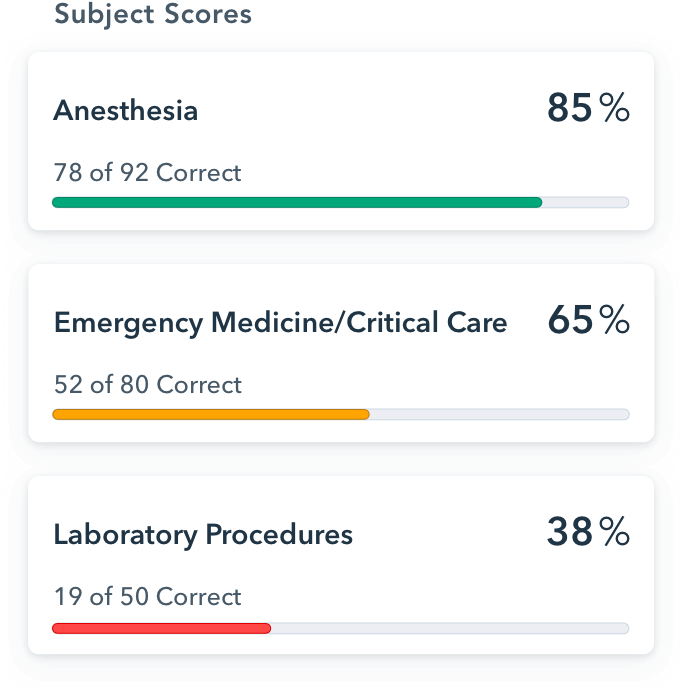Open the Anesthesia subject title
The width and height of the screenshot is (684, 692).
pyautogui.click(x=125, y=110)
